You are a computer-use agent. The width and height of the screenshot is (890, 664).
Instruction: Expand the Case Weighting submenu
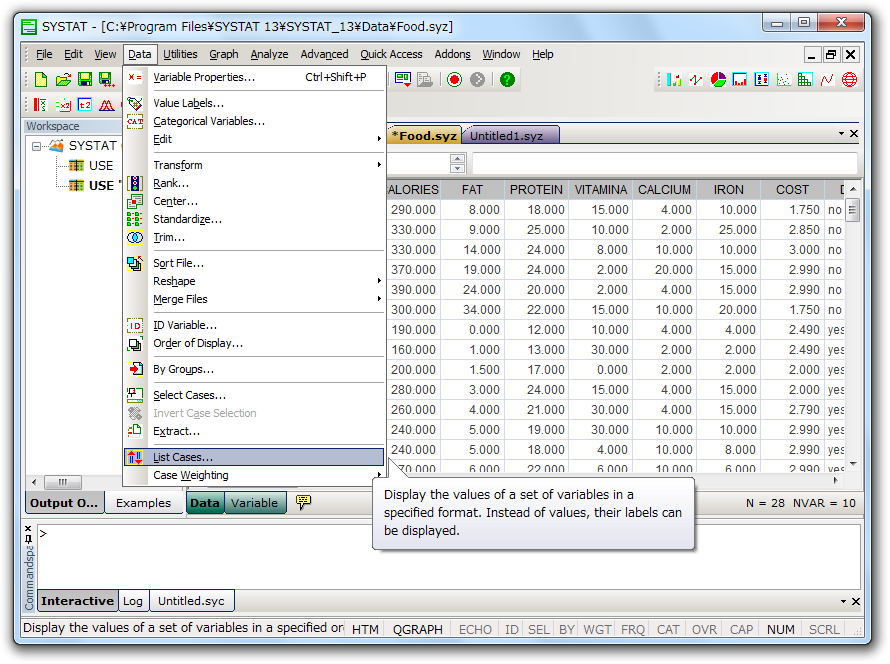[254, 476]
